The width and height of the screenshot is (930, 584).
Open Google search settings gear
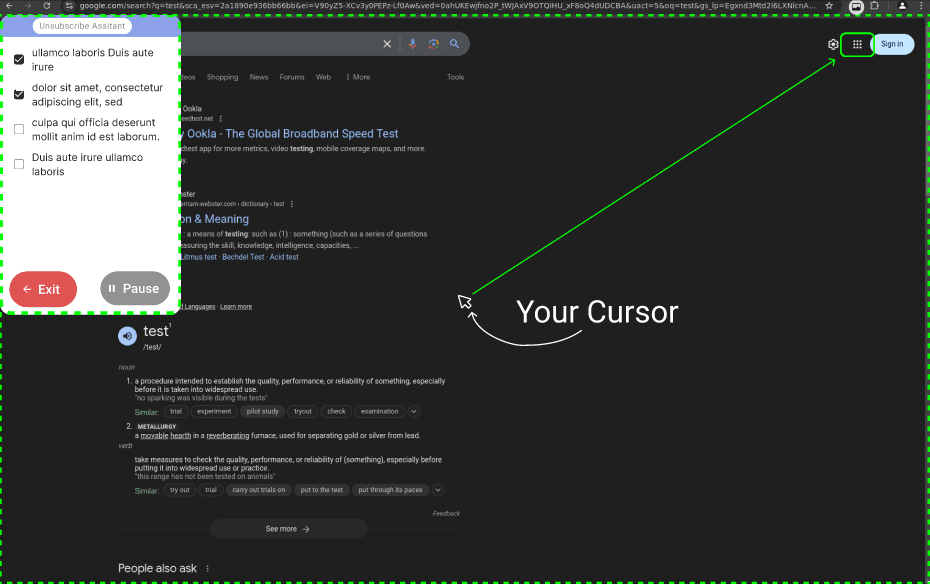coord(833,44)
